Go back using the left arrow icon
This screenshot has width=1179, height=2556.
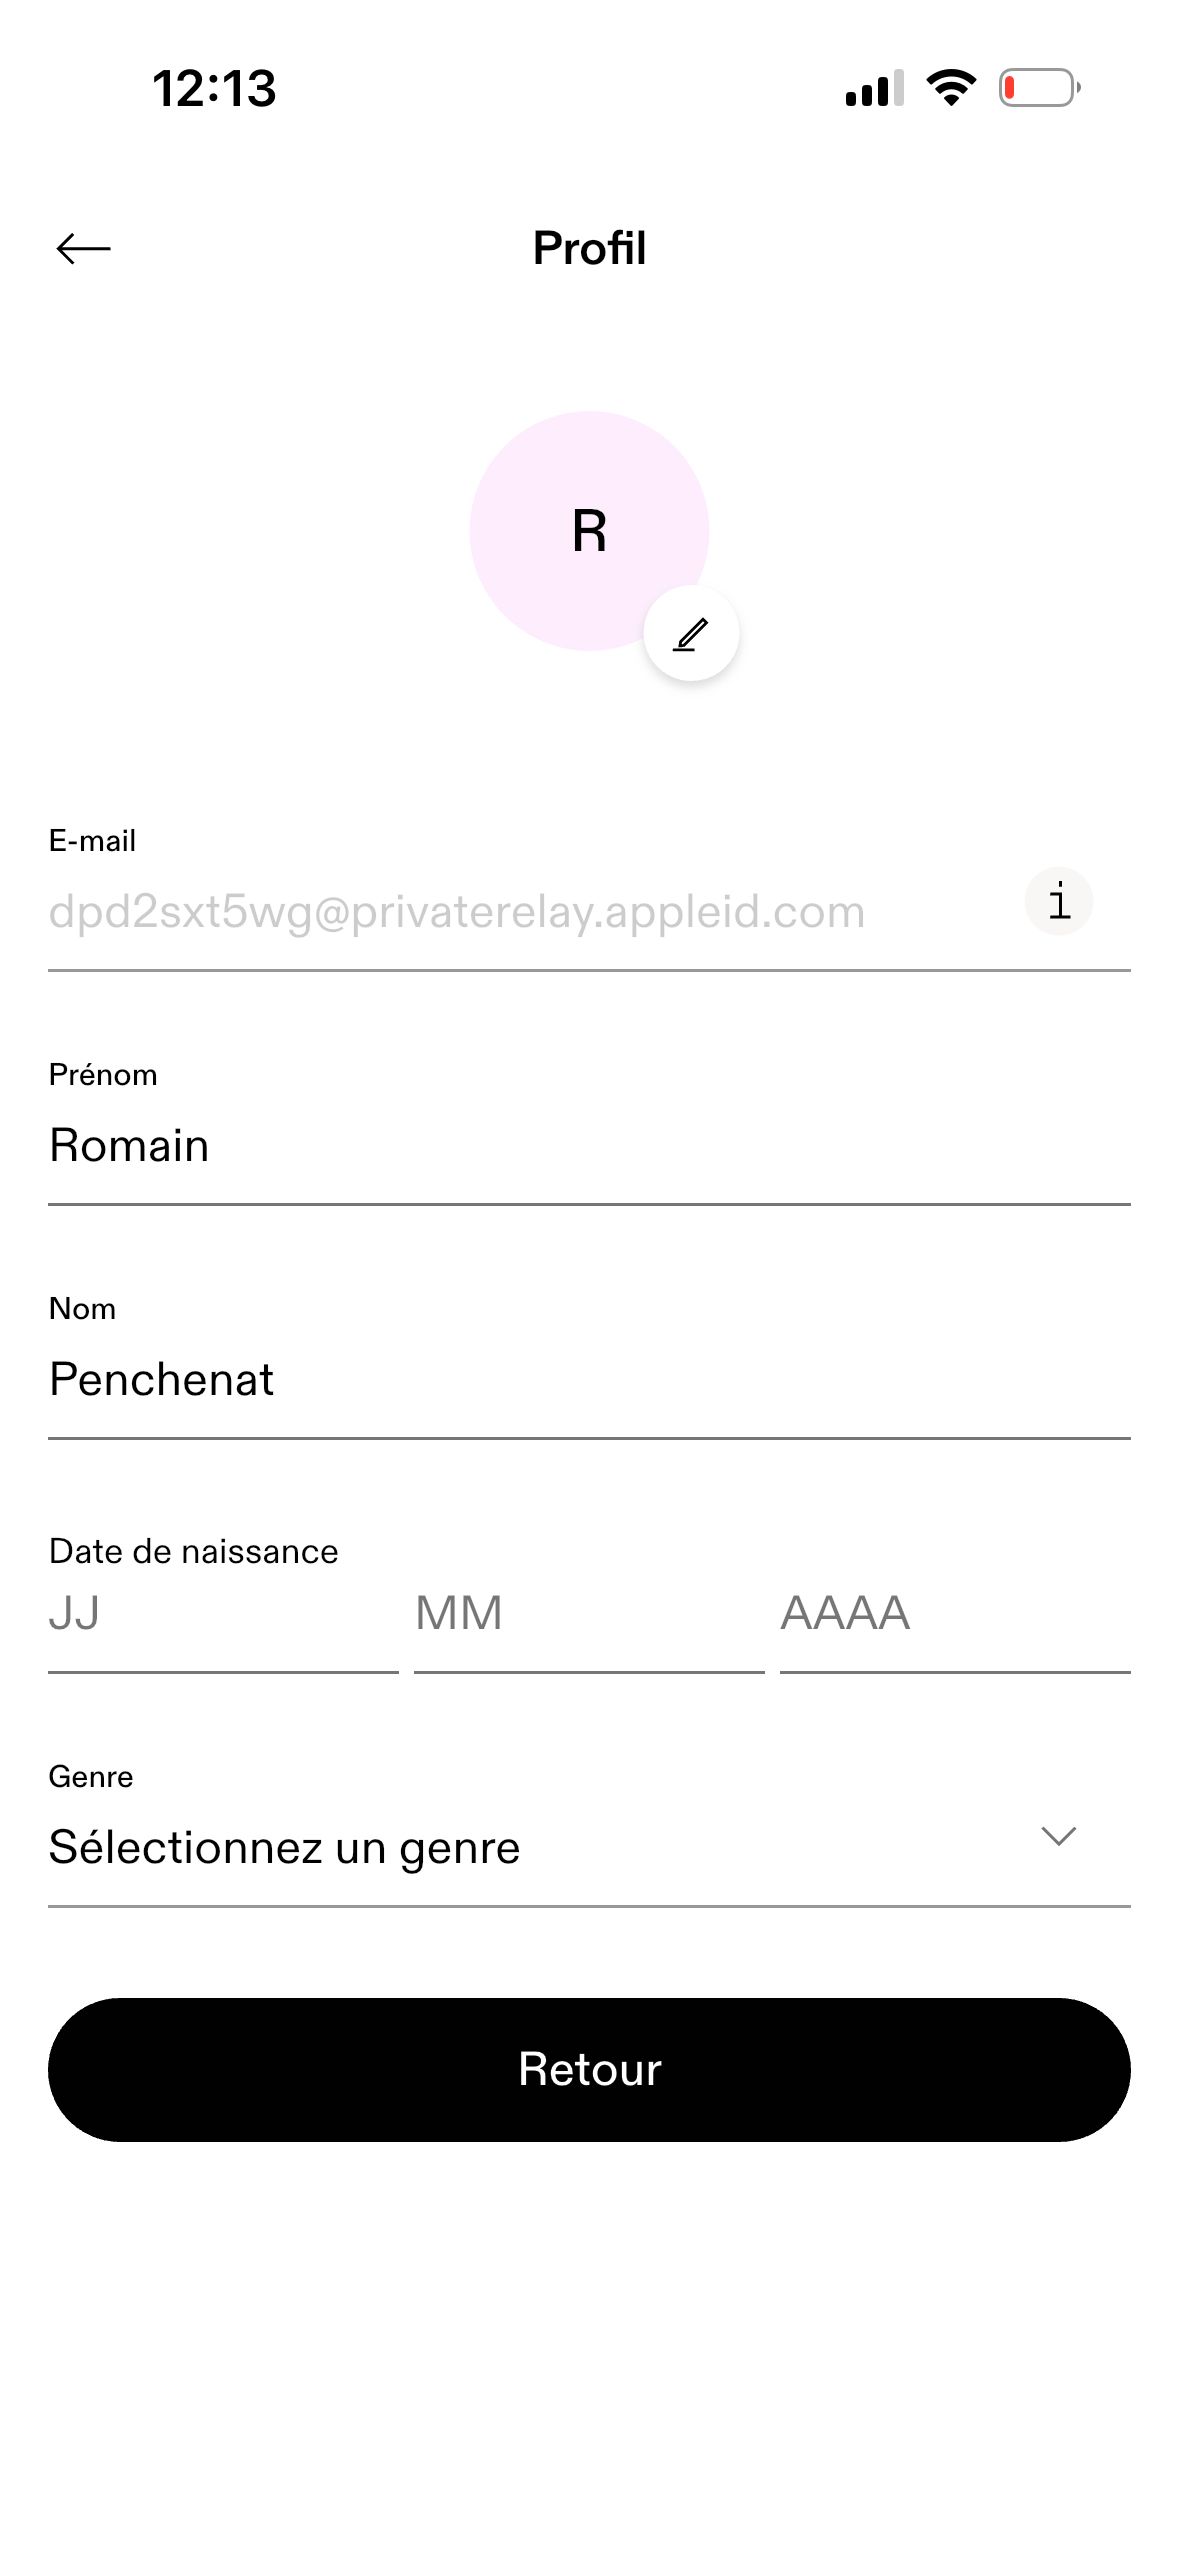tap(83, 248)
